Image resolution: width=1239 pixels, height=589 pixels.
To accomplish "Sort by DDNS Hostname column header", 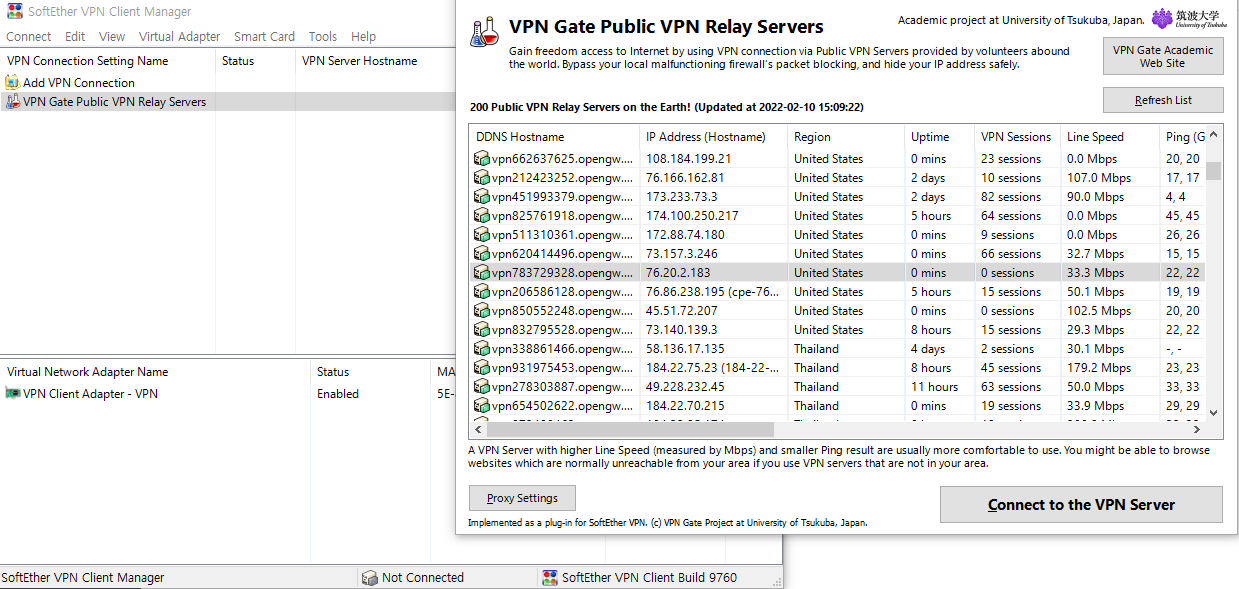I will pyautogui.click(x=554, y=137).
